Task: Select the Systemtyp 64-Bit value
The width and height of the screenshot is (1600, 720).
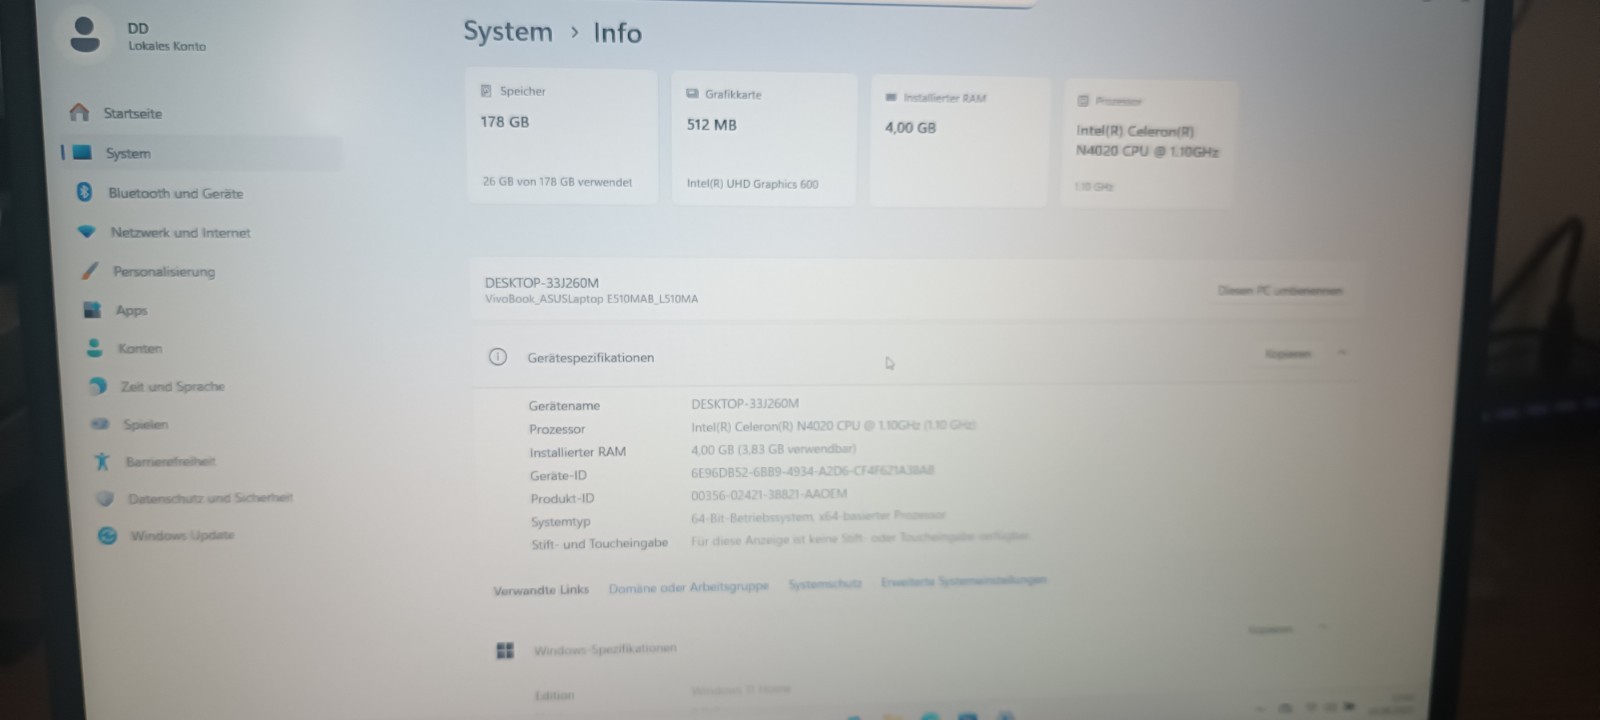Action: click(818, 517)
